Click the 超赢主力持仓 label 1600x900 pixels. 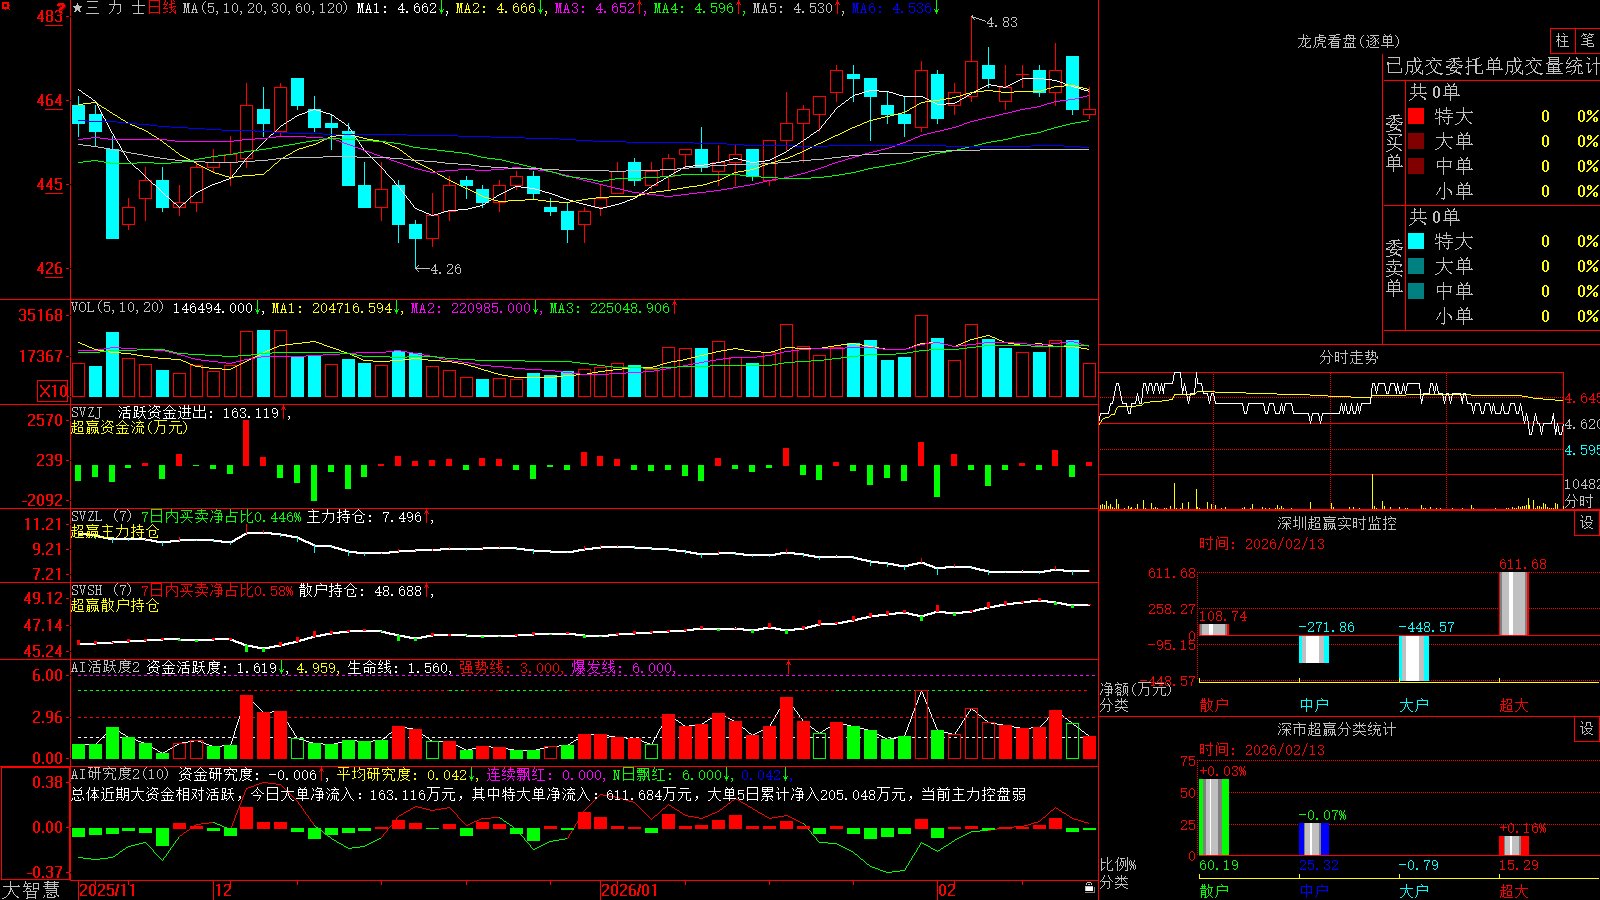(115, 531)
